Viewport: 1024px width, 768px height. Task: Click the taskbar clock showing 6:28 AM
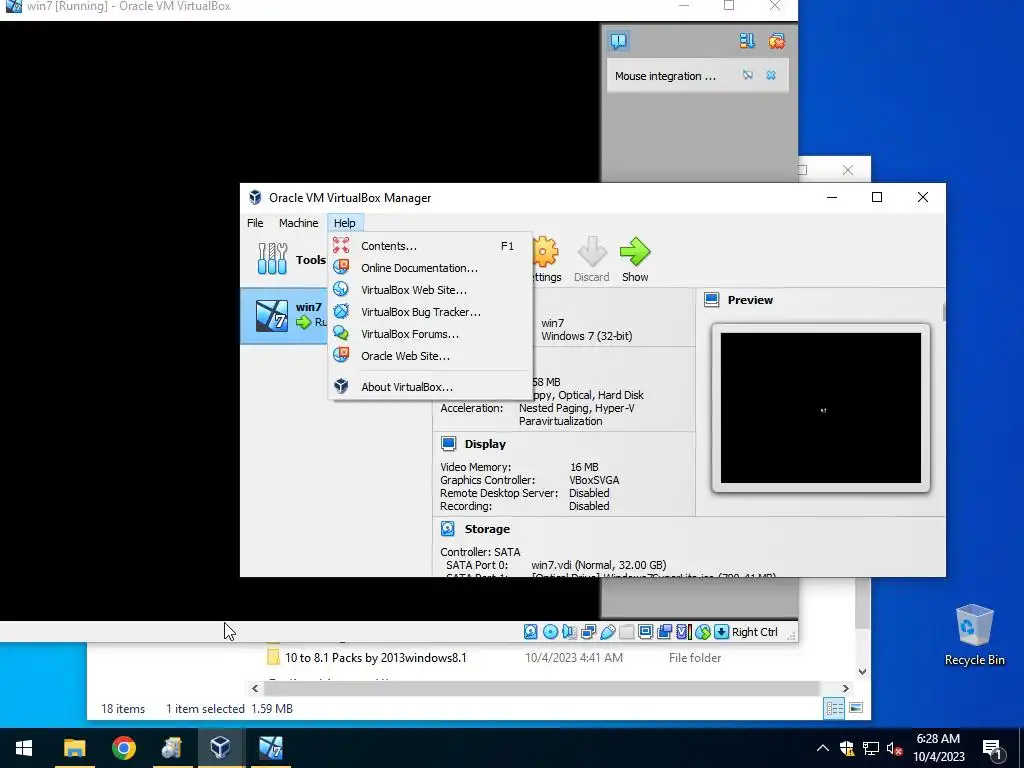click(938, 748)
